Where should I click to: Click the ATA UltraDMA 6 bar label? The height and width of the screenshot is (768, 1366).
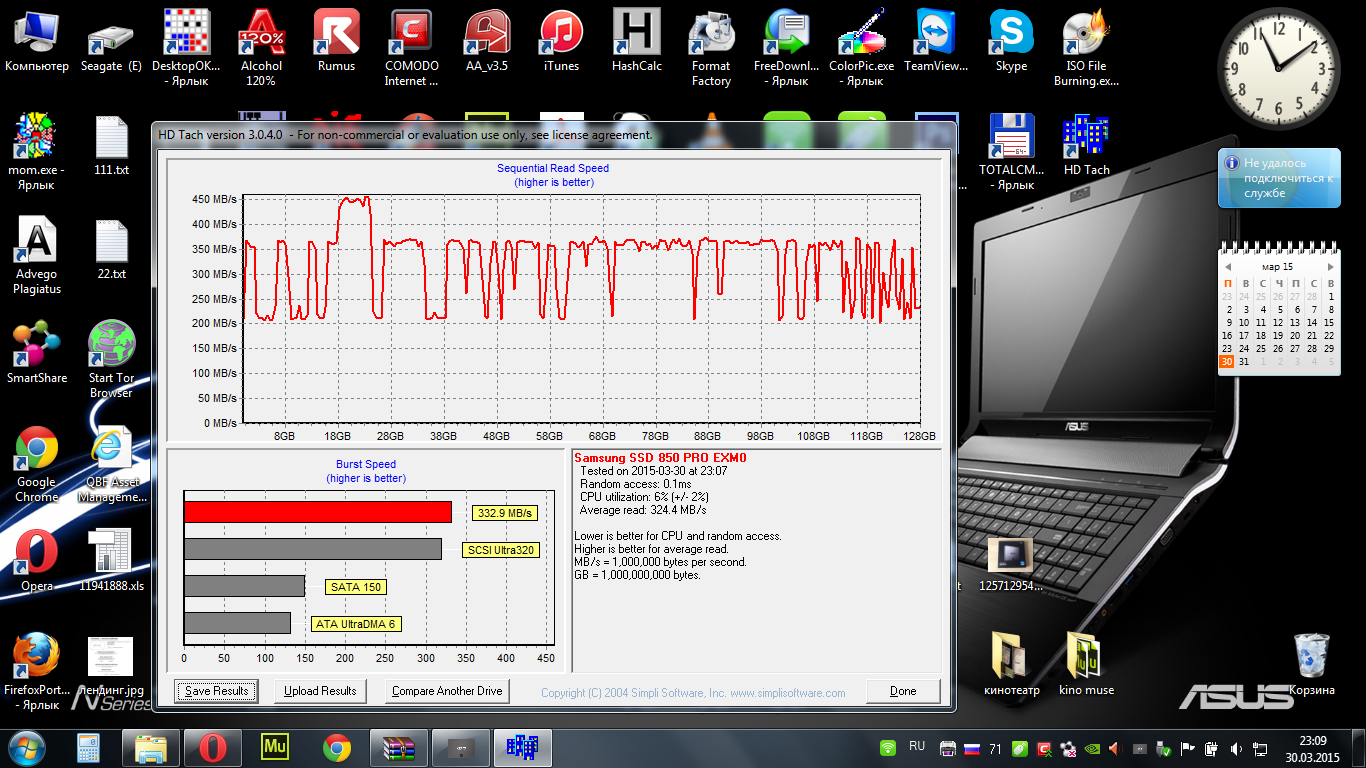click(356, 624)
